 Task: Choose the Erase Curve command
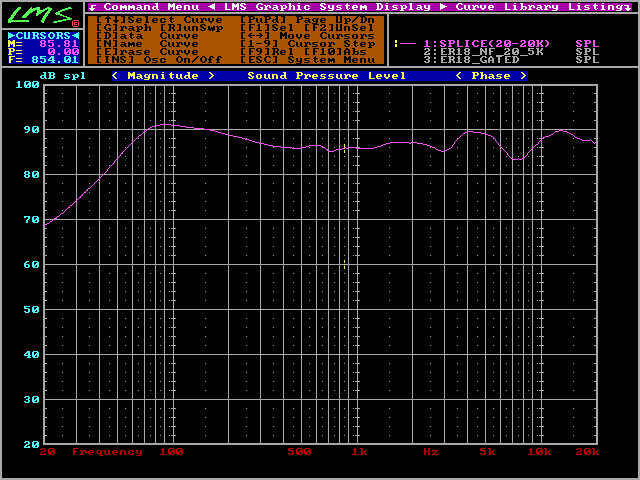(x=147, y=52)
